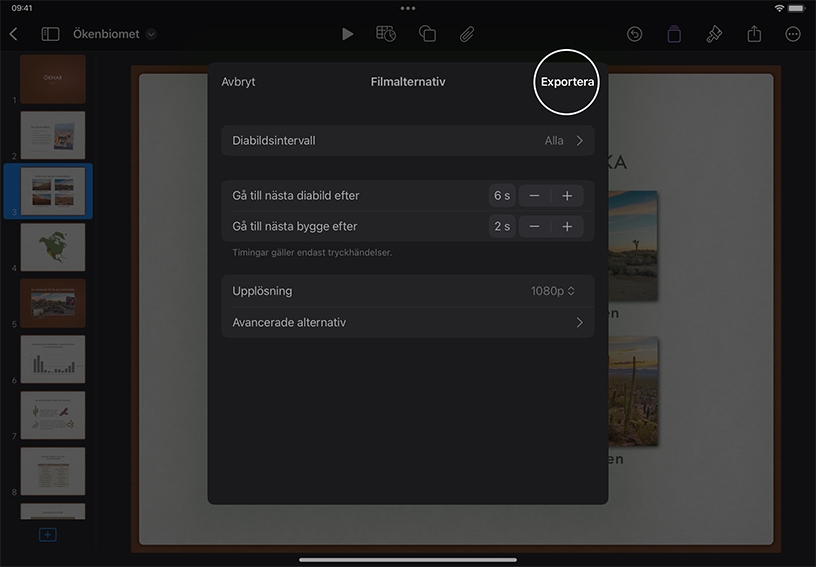Play the presentation

click(348, 34)
